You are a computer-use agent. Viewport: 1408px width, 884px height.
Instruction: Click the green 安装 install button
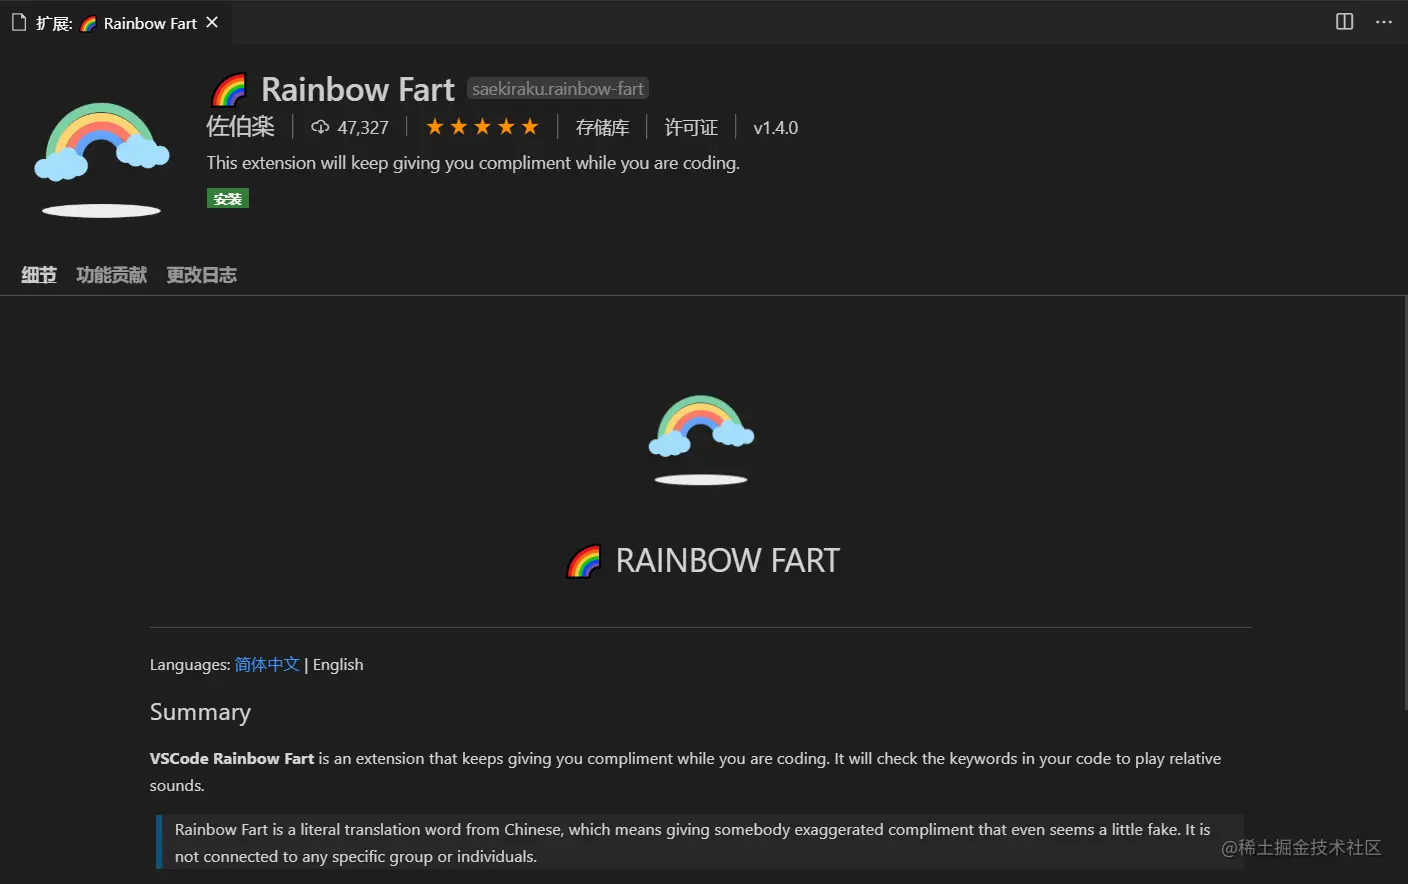[228, 198]
